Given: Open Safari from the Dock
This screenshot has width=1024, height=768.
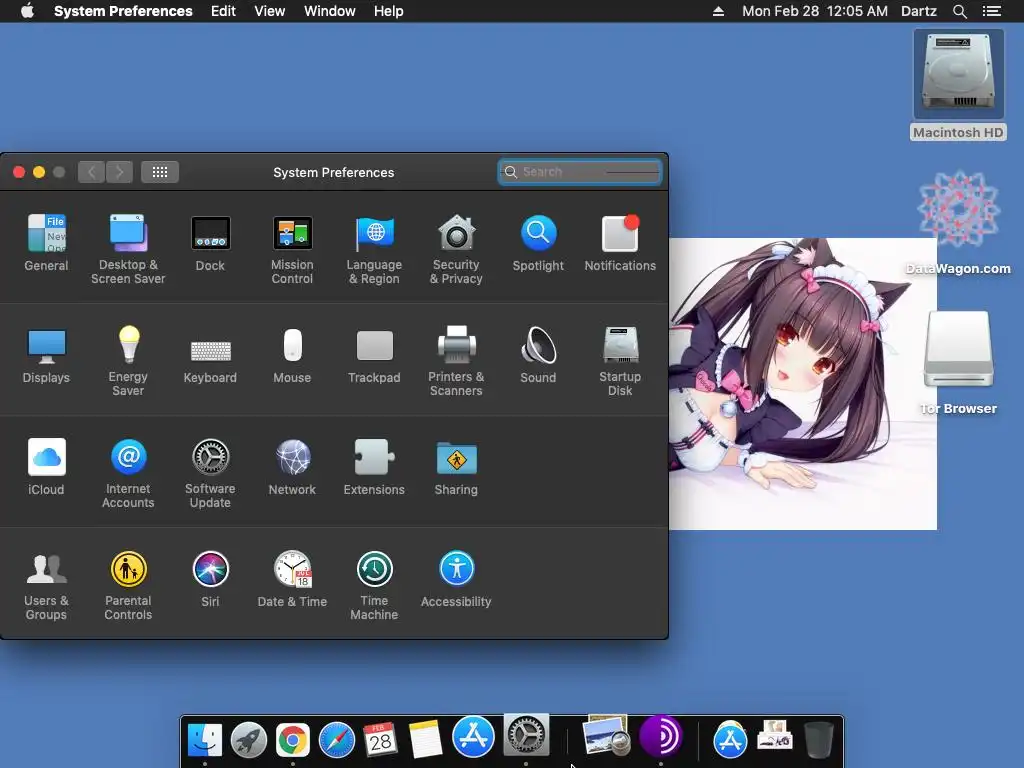Looking at the screenshot, I should pos(337,740).
